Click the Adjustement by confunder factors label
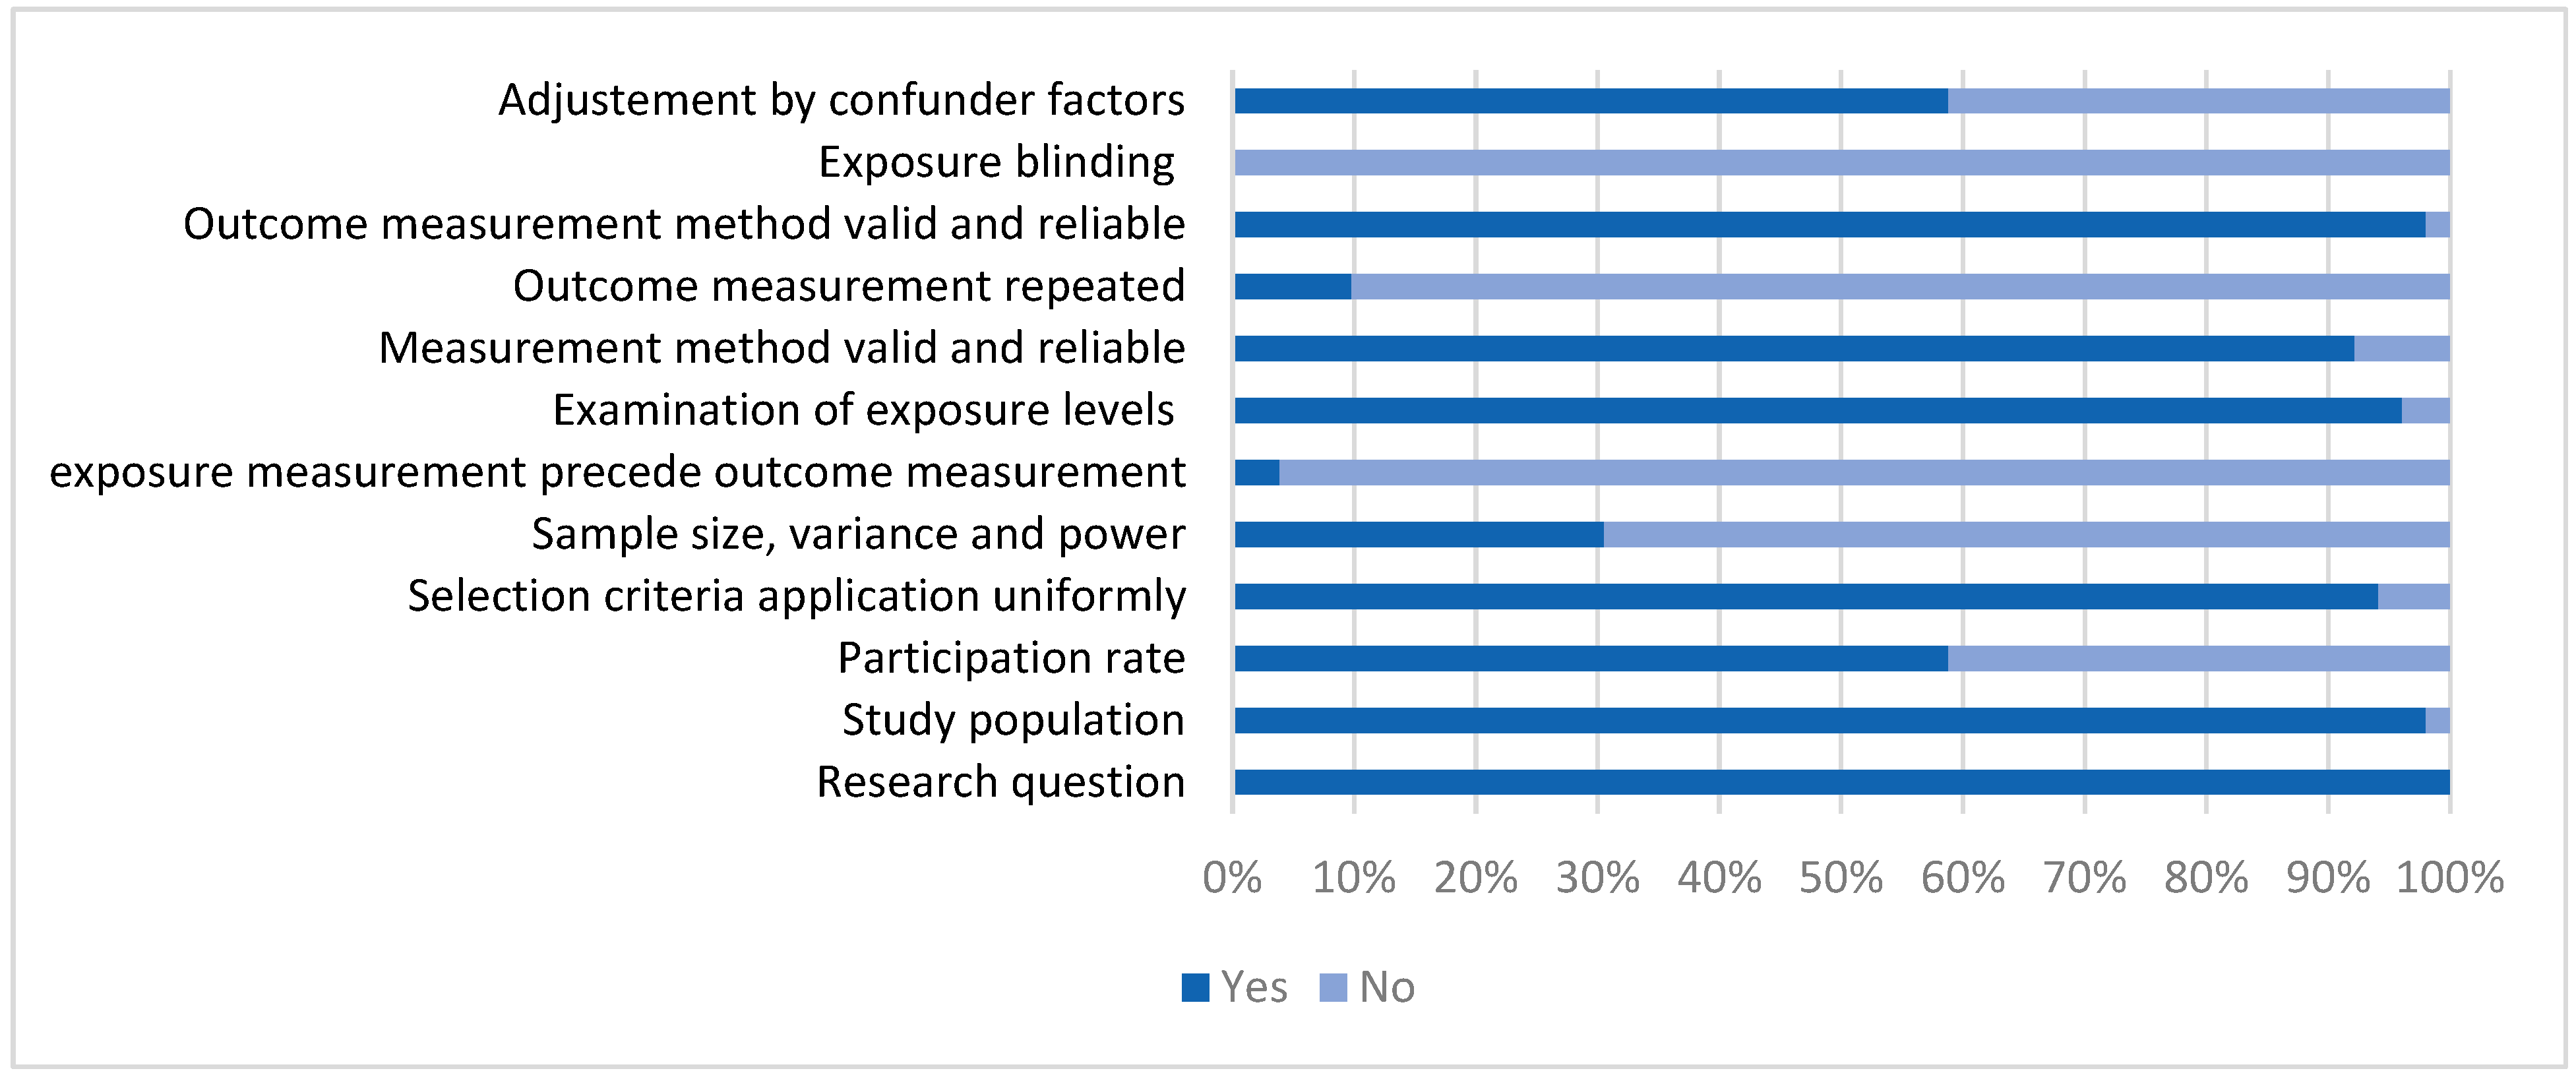Image resolution: width=2576 pixels, height=1075 pixels. tap(841, 100)
